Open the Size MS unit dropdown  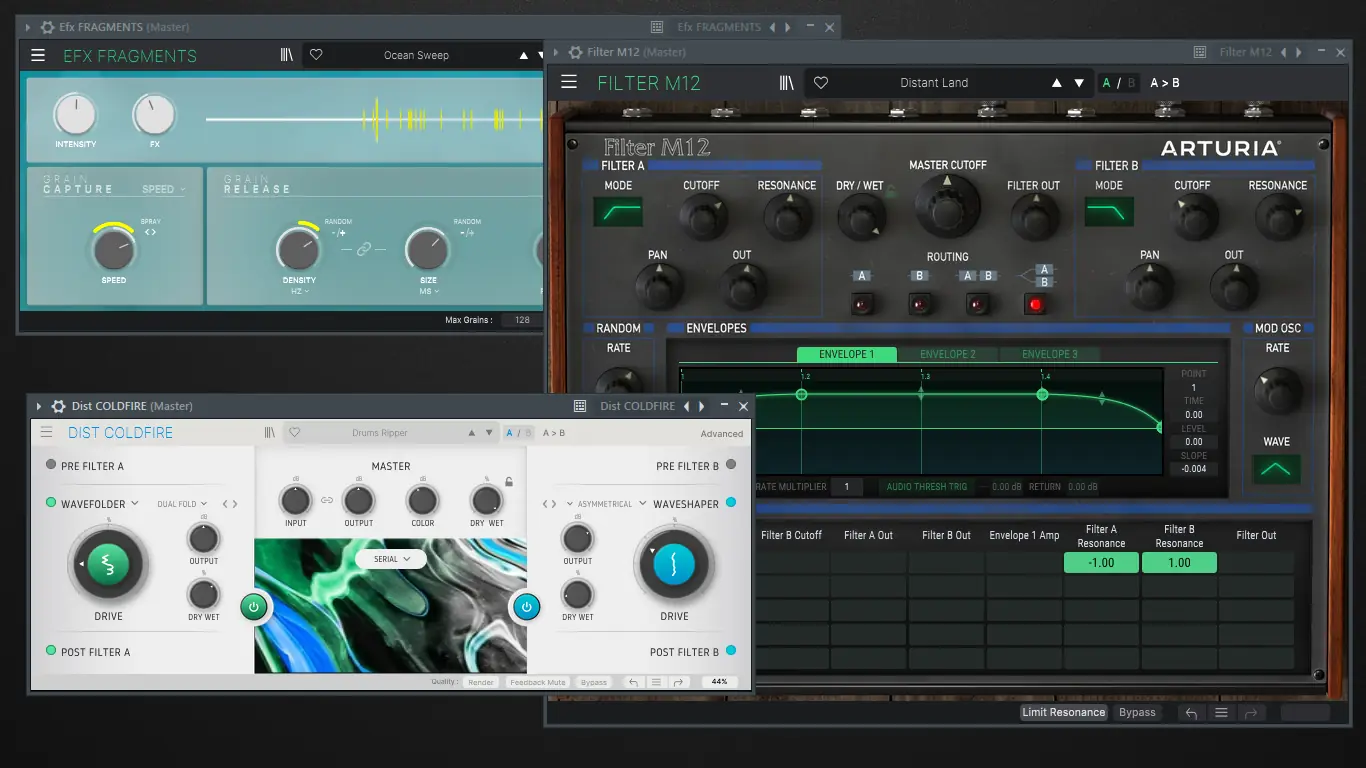428,291
